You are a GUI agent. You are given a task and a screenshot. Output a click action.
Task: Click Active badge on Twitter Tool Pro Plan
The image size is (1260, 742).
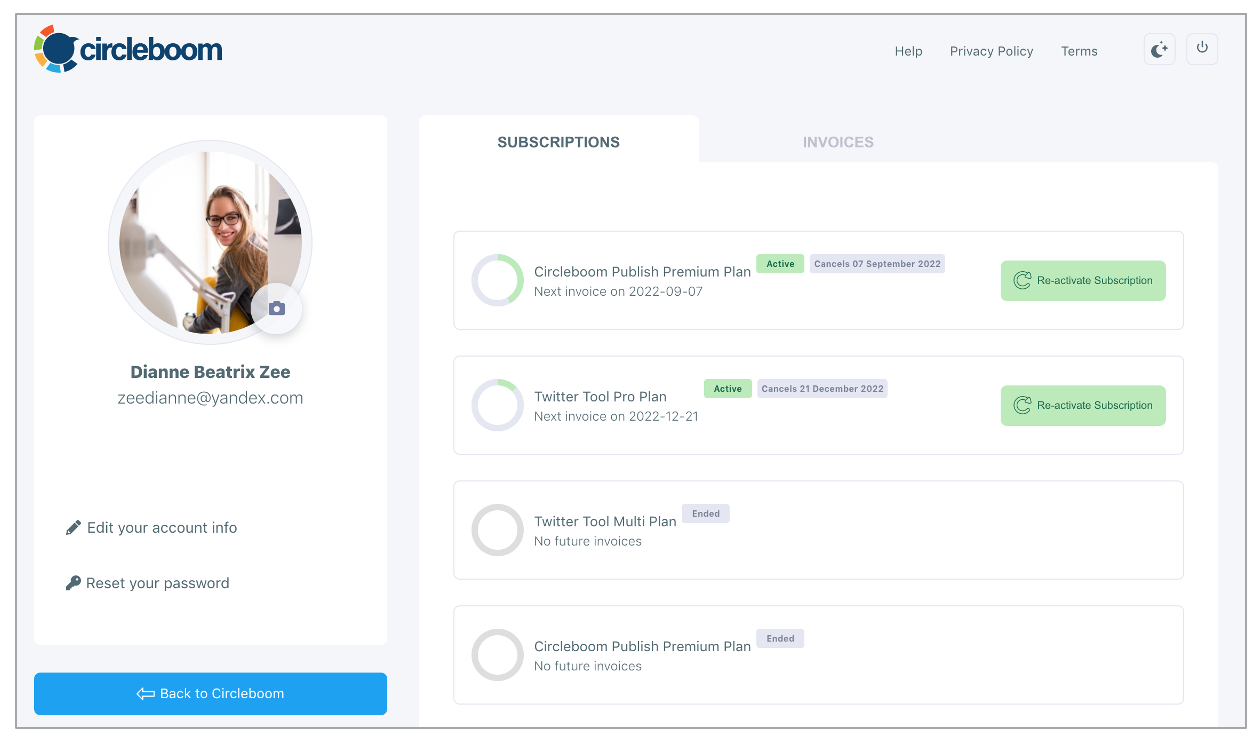coord(728,389)
